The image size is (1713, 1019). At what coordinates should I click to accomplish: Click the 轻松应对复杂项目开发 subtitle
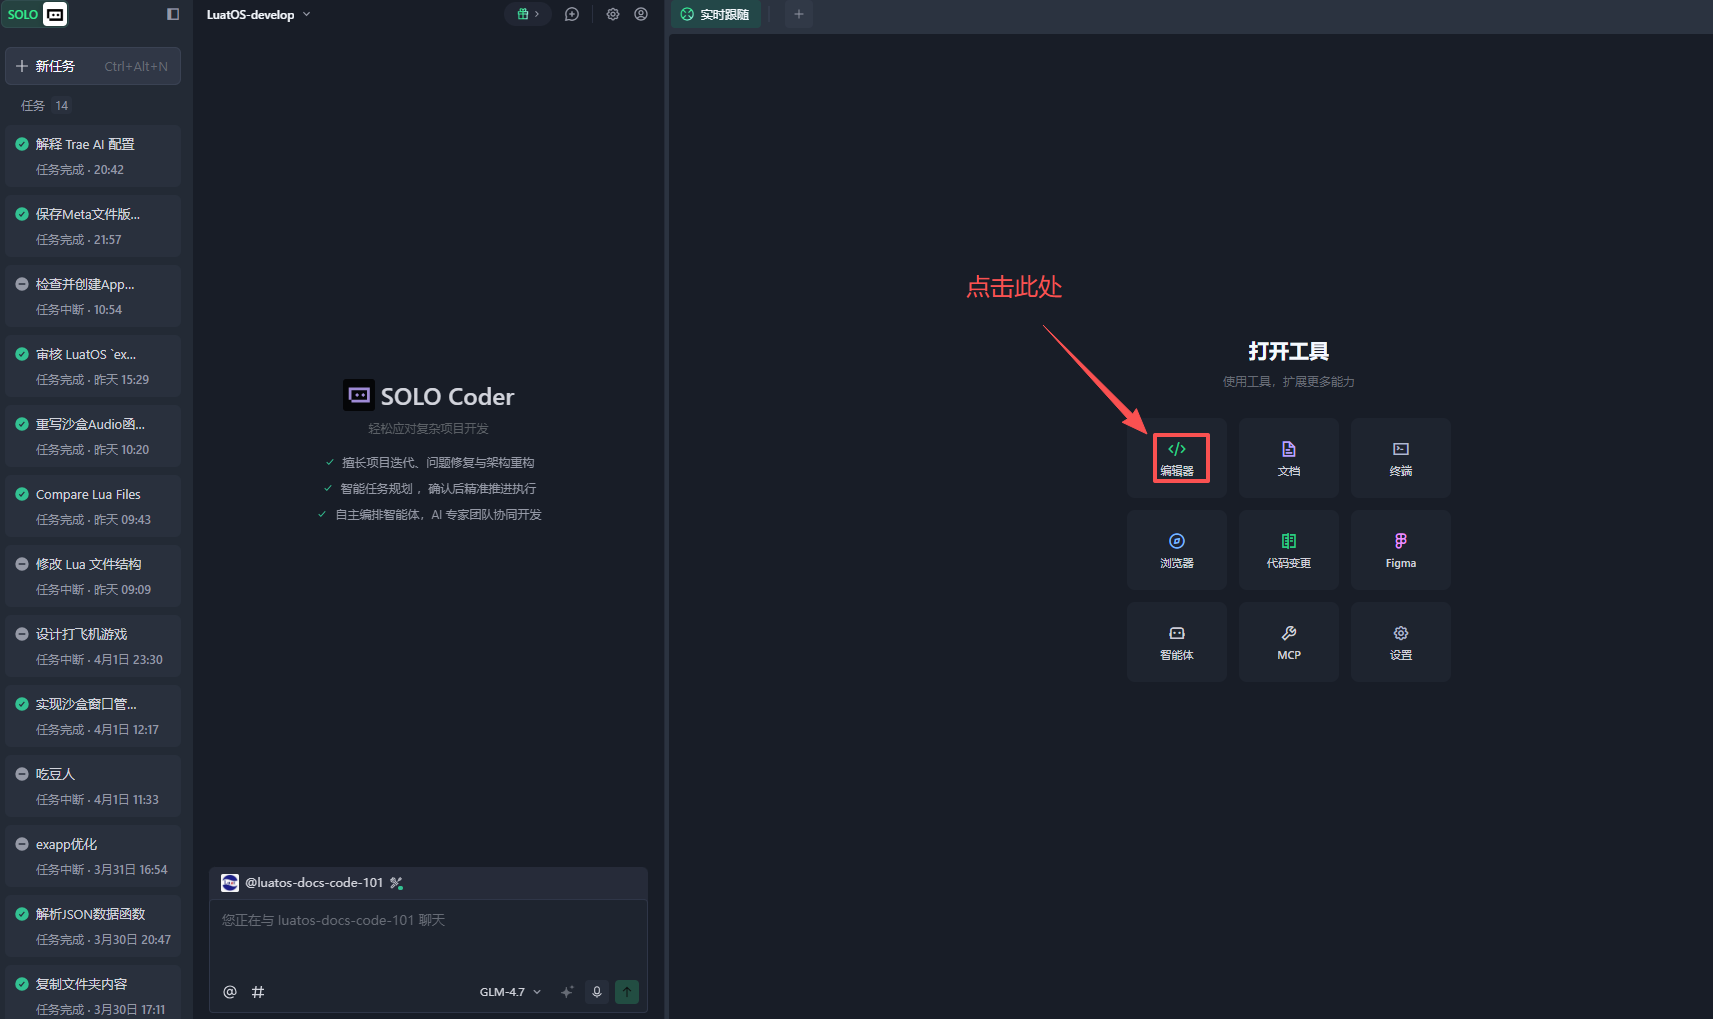click(428, 429)
